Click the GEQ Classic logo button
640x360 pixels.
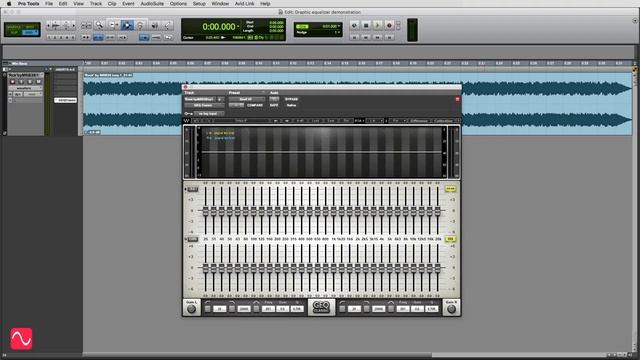coord(321,307)
